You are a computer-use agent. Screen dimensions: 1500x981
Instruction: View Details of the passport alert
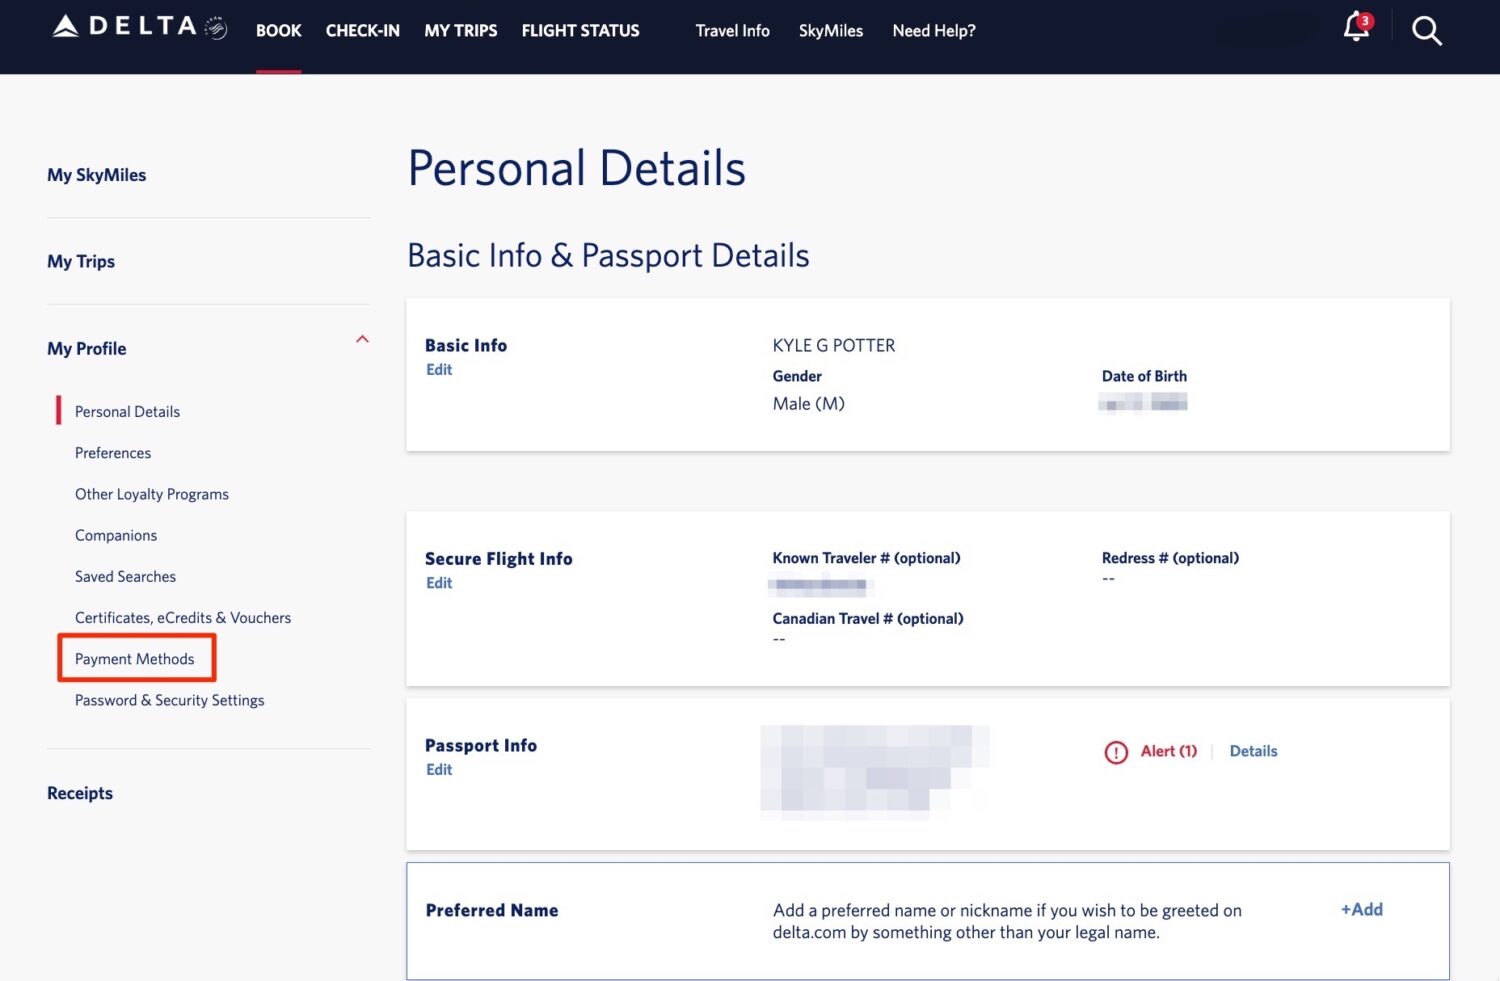(1253, 751)
